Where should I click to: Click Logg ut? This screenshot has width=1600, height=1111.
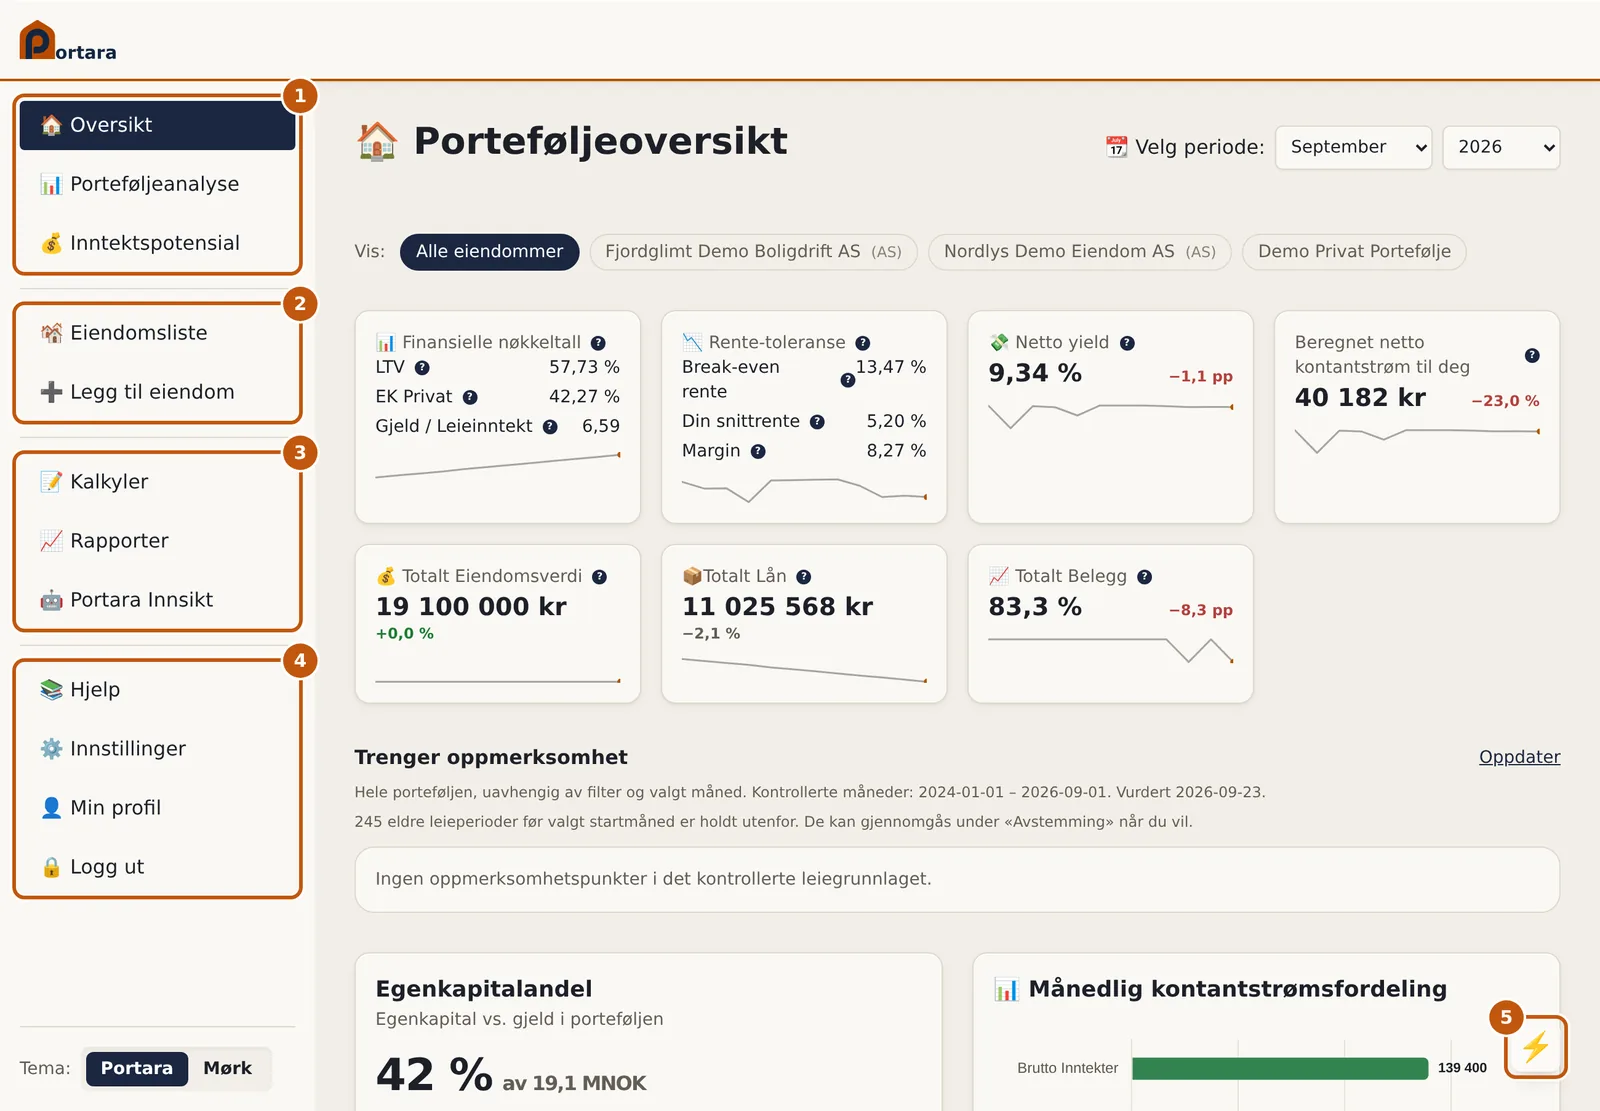(157, 867)
